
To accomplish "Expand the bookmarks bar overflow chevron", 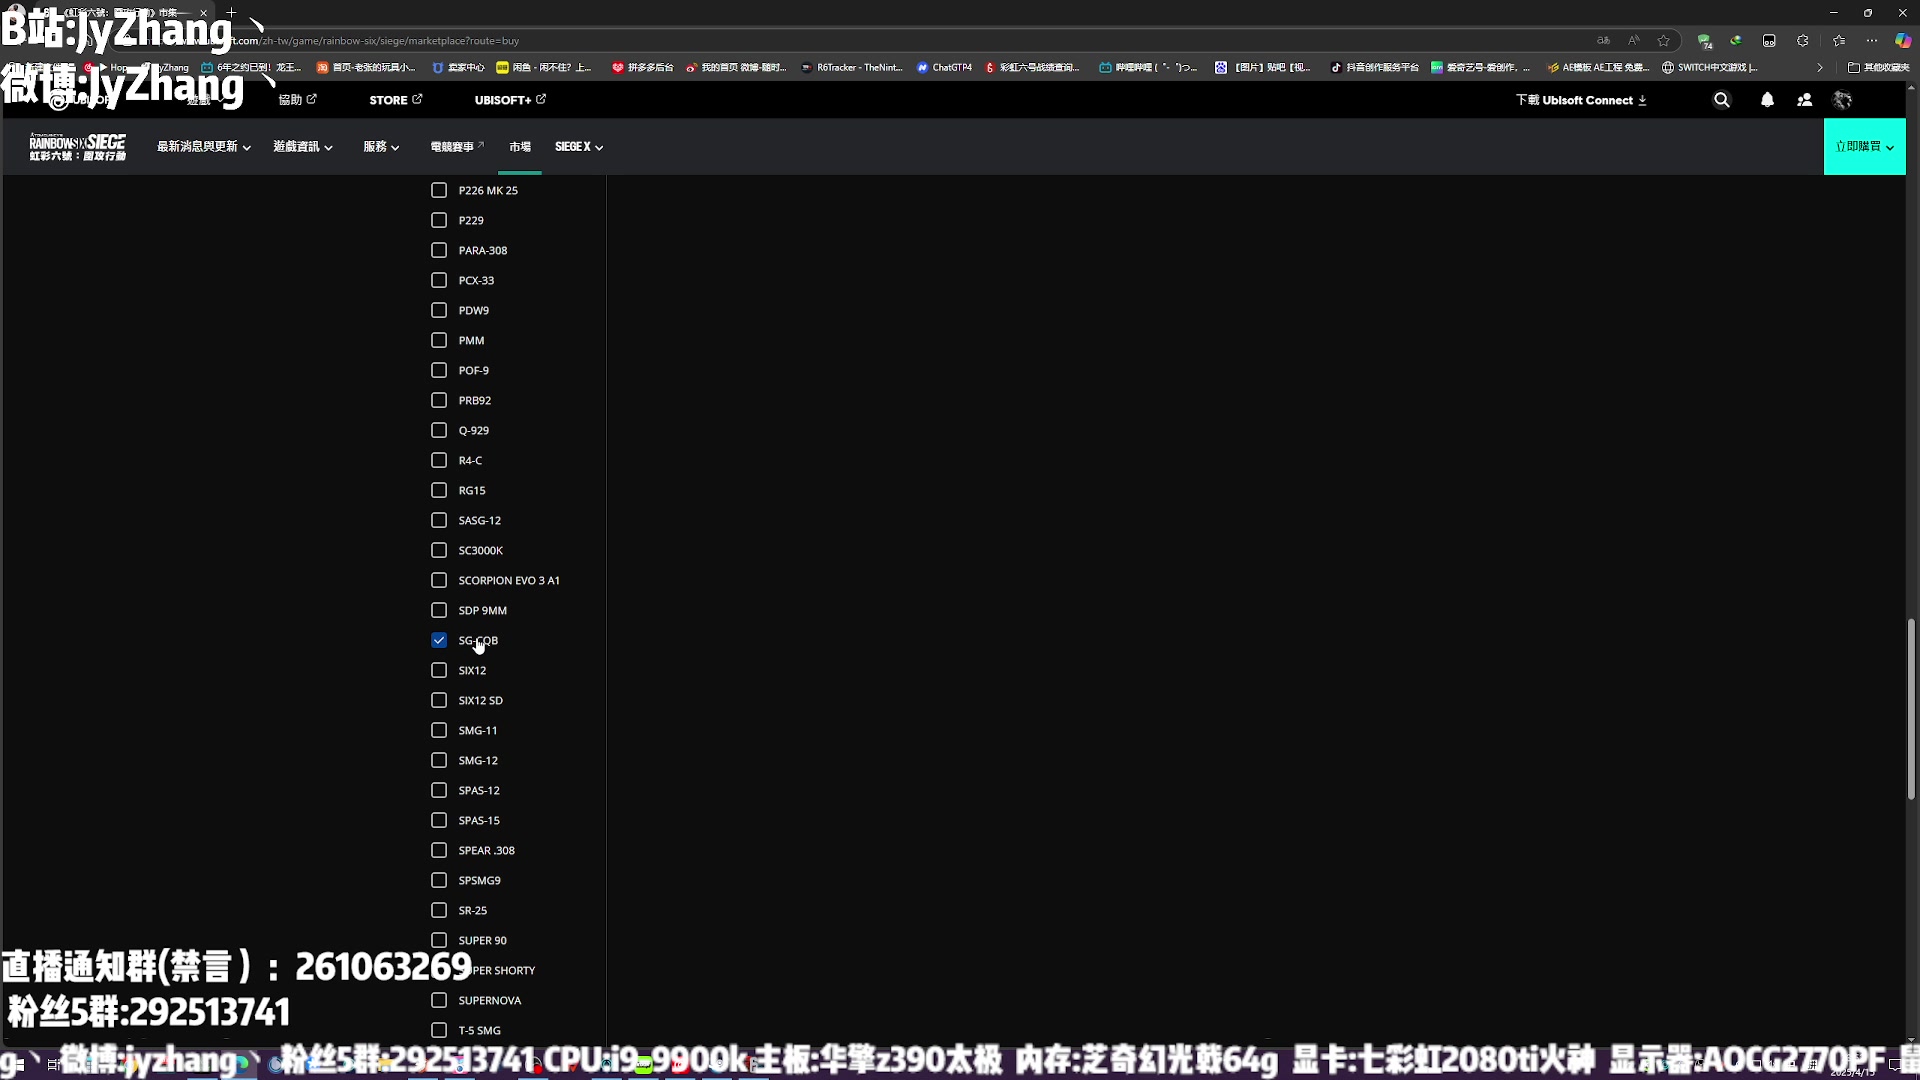I will click(1819, 68).
